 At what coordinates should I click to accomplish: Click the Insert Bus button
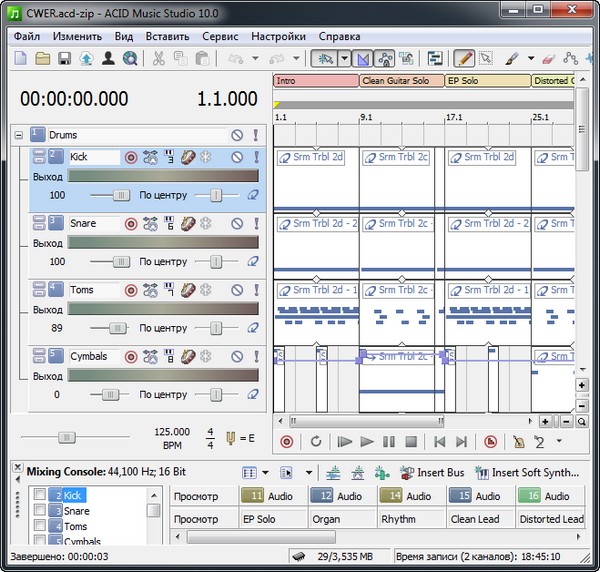click(432, 473)
